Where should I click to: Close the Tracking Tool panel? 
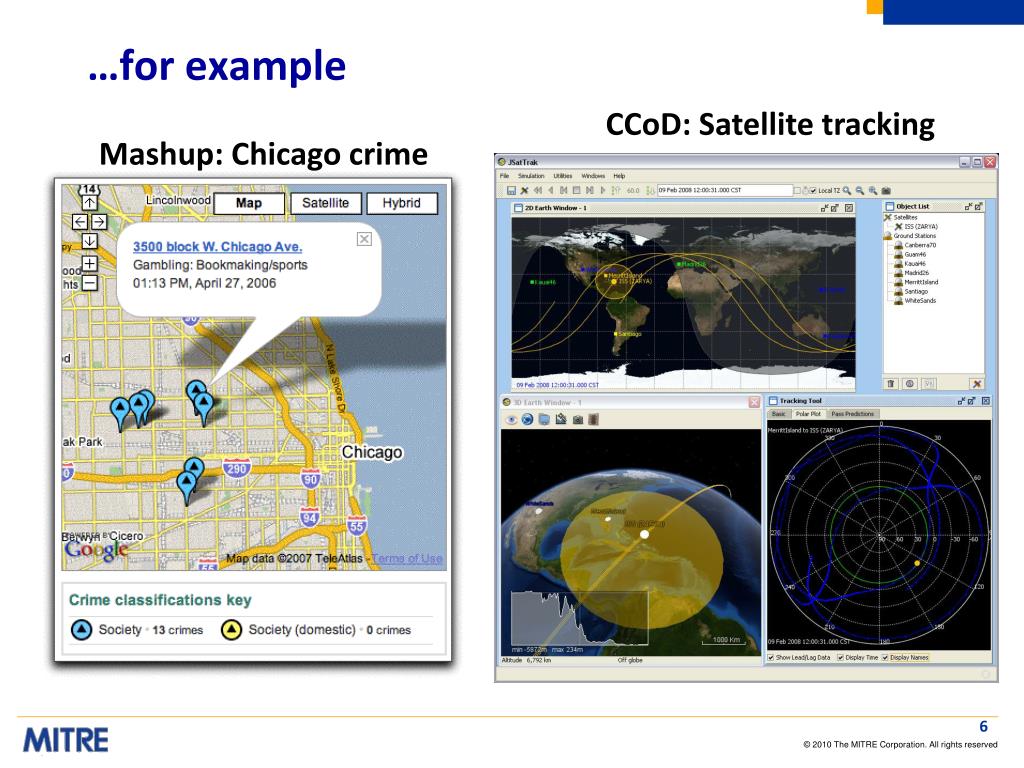[985, 400]
